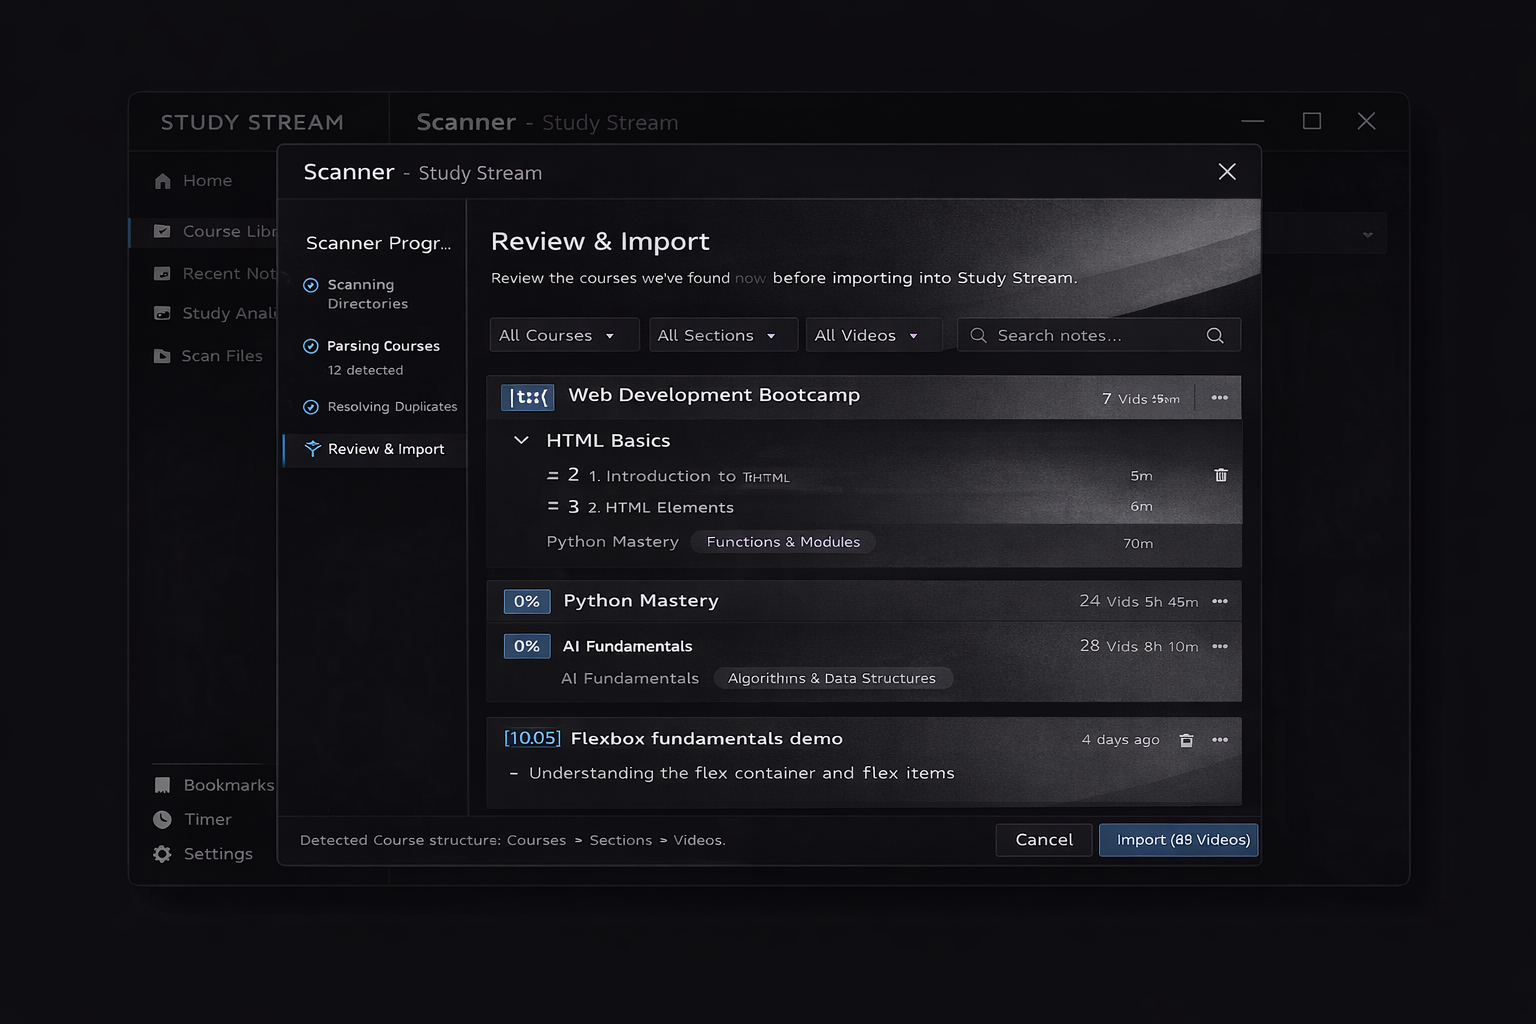The height and width of the screenshot is (1024, 1536).
Task: Open more options for Web Development Bootcamp
Action: pos(1220,398)
